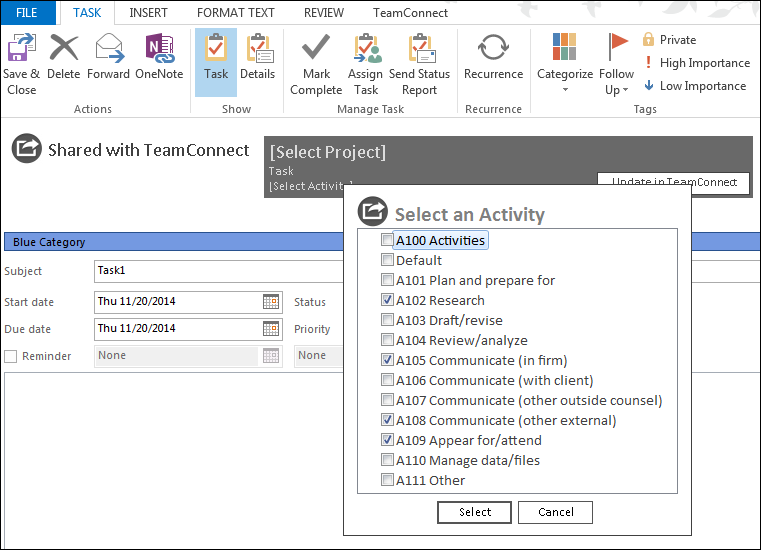This screenshot has width=761, height=550.
Task: Open the Start date calendar picker
Action: (x=271, y=302)
